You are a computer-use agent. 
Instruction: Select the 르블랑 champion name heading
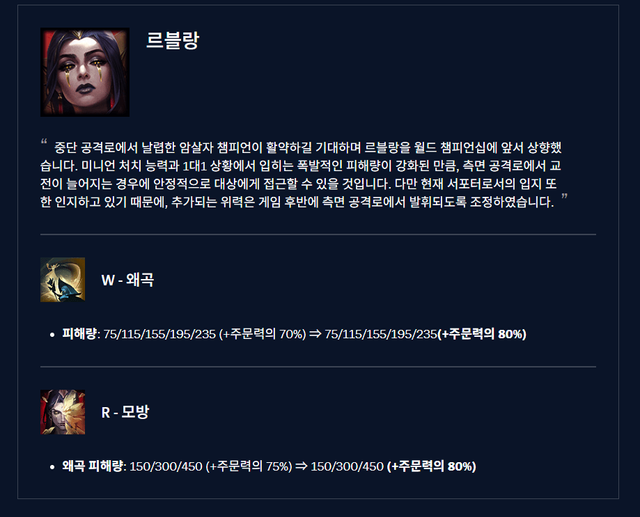click(x=173, y=40)
